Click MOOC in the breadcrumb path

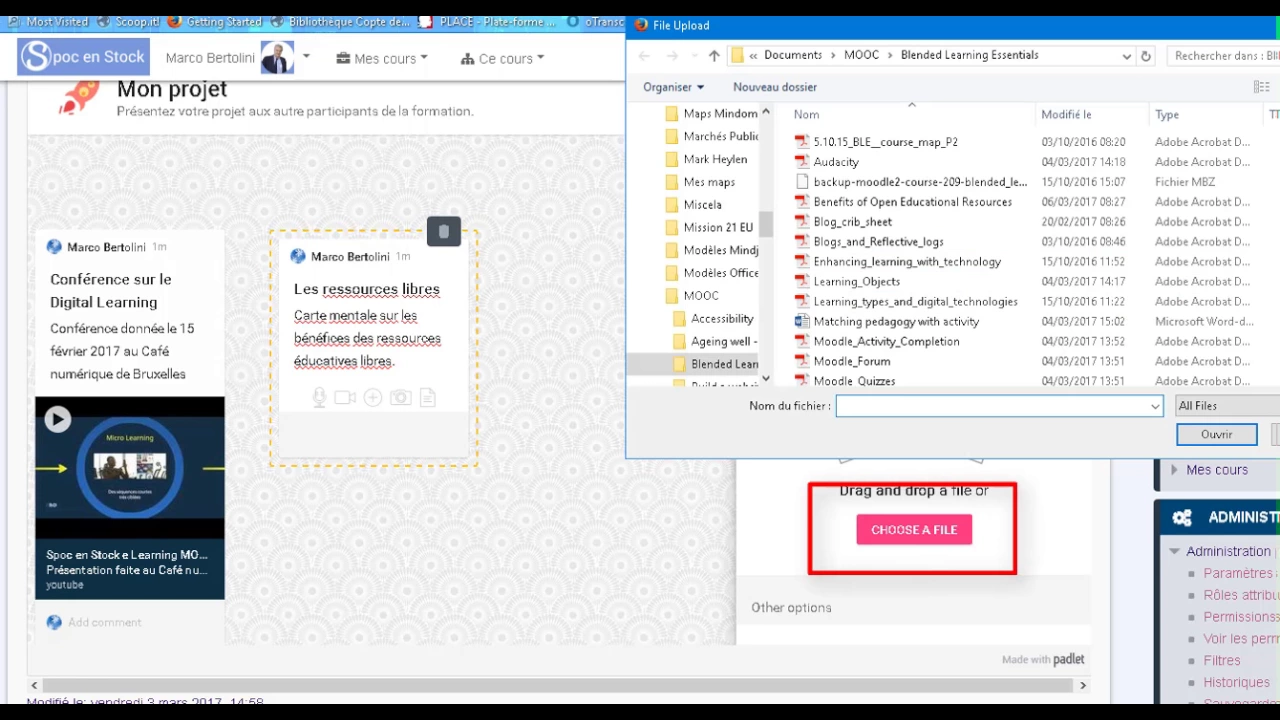click(x=861, y=56)
